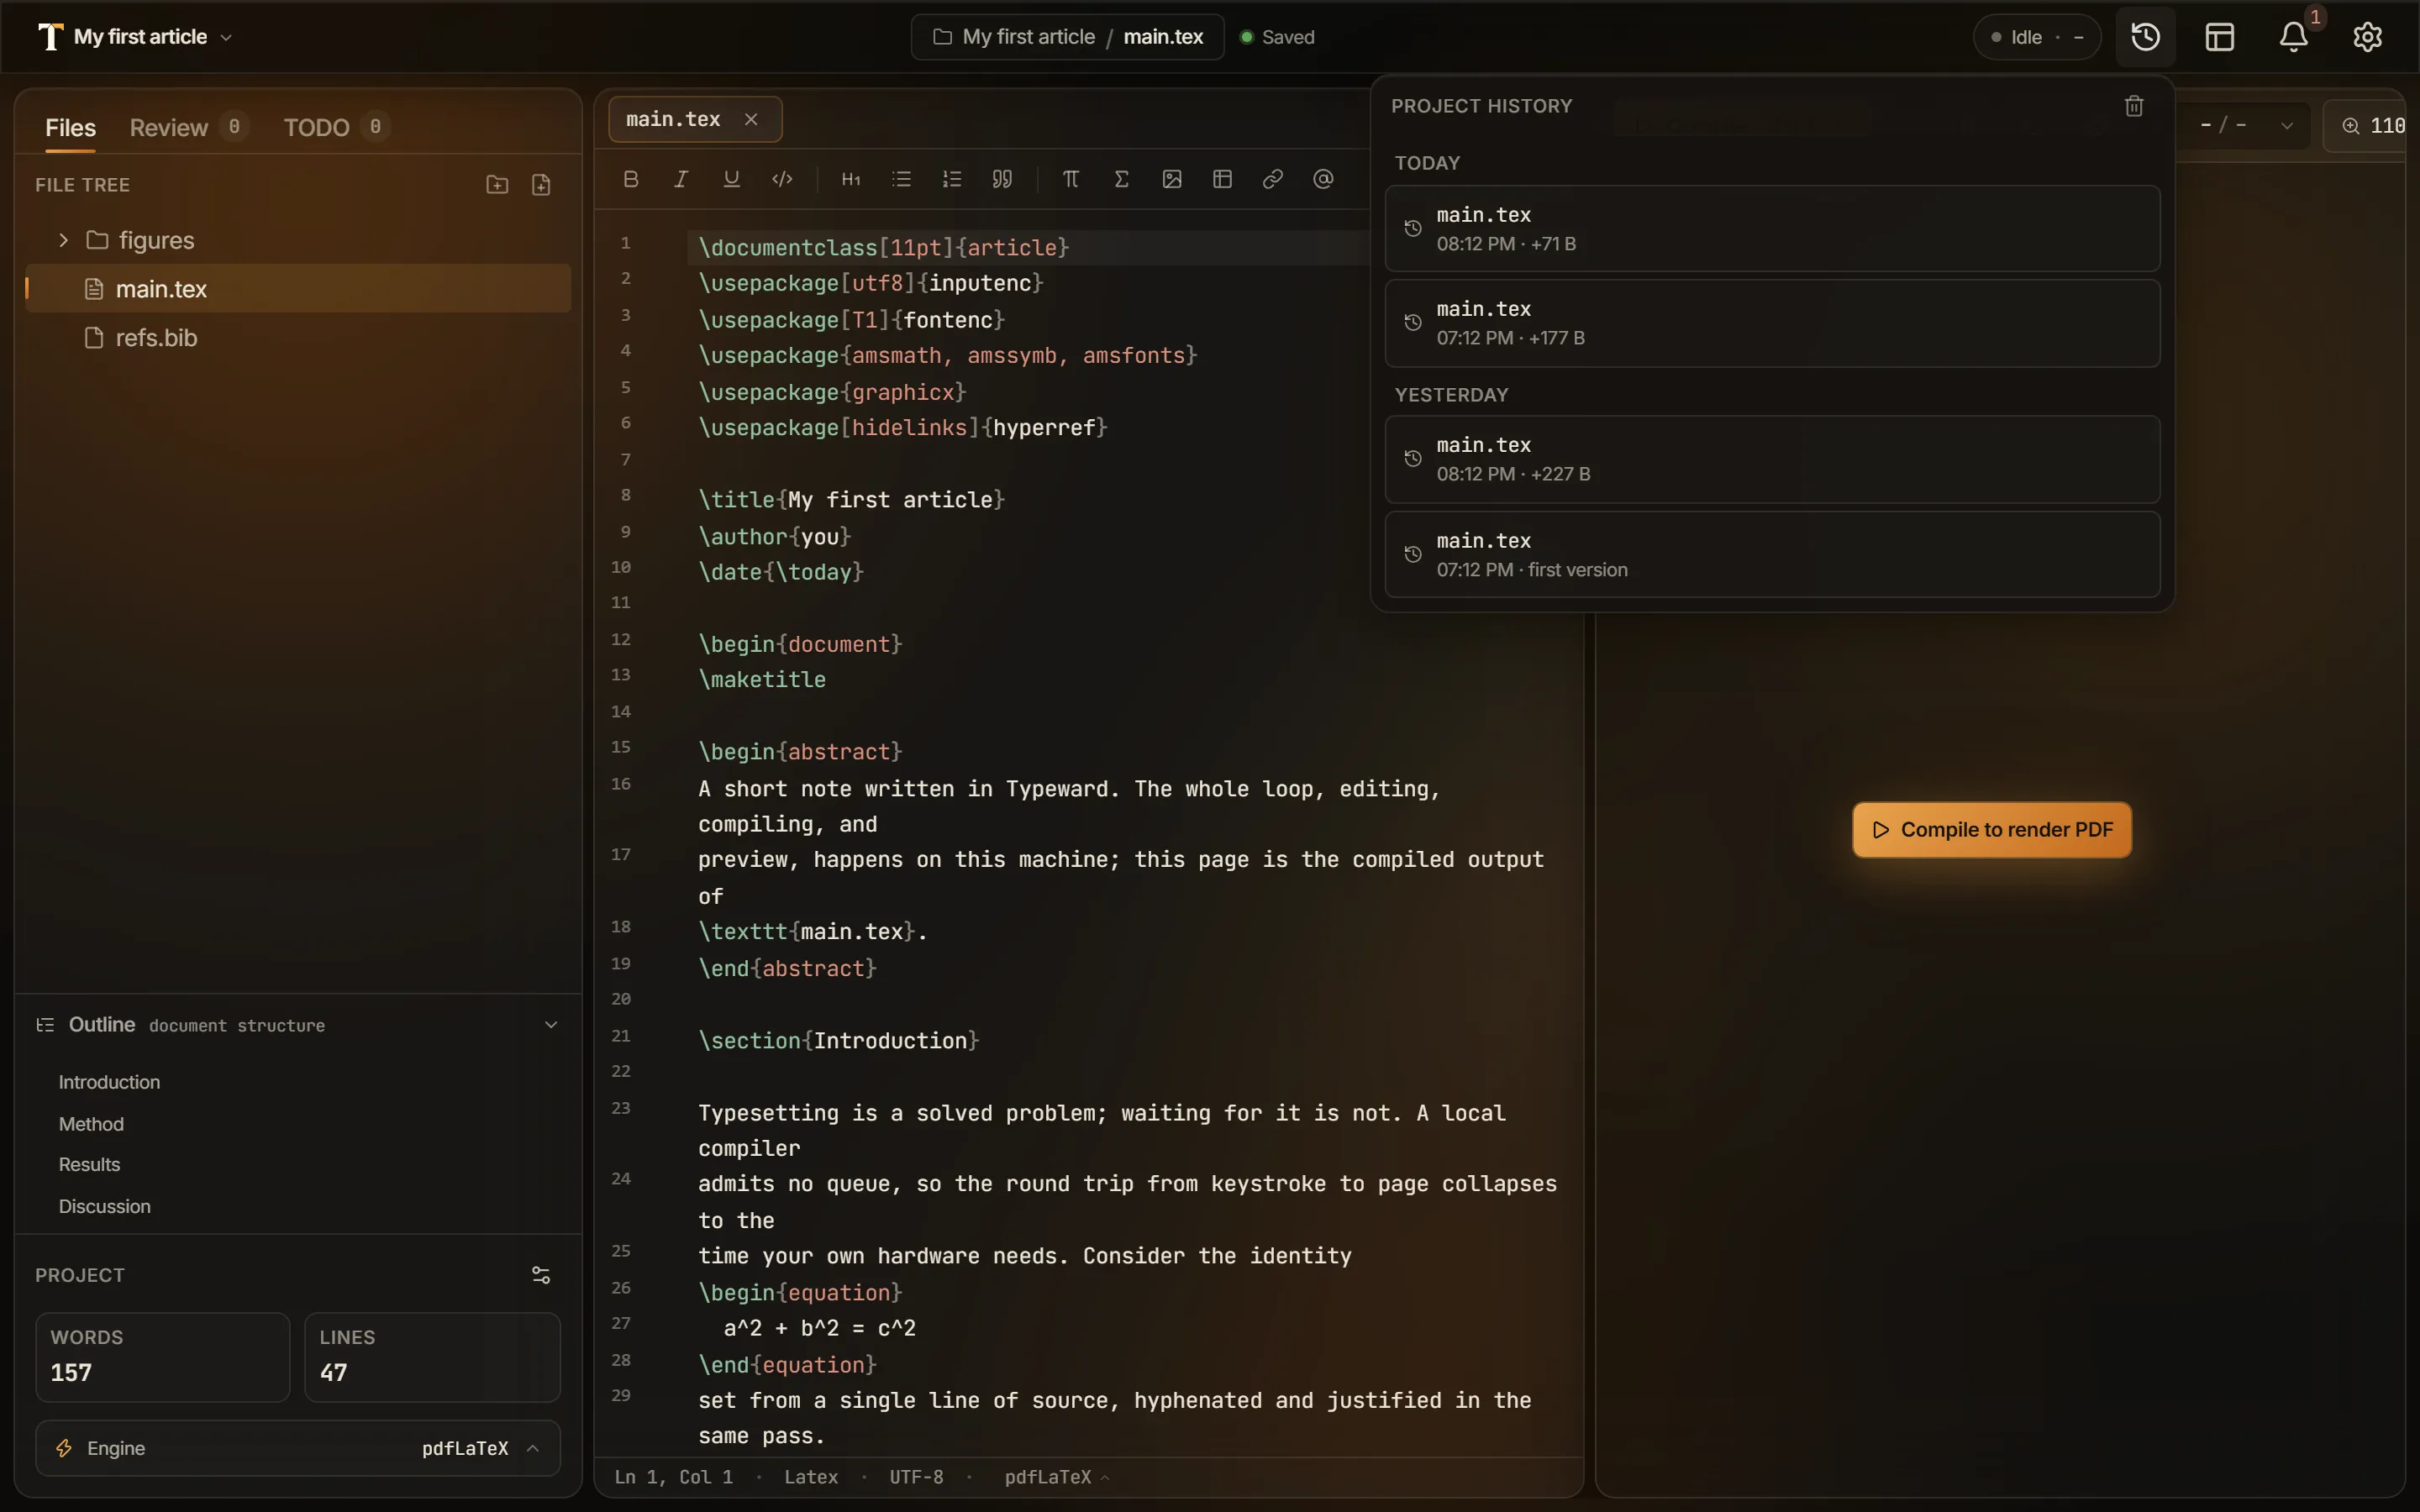
Task: Open refs.bib in the file tree
Action: point(298,338)
